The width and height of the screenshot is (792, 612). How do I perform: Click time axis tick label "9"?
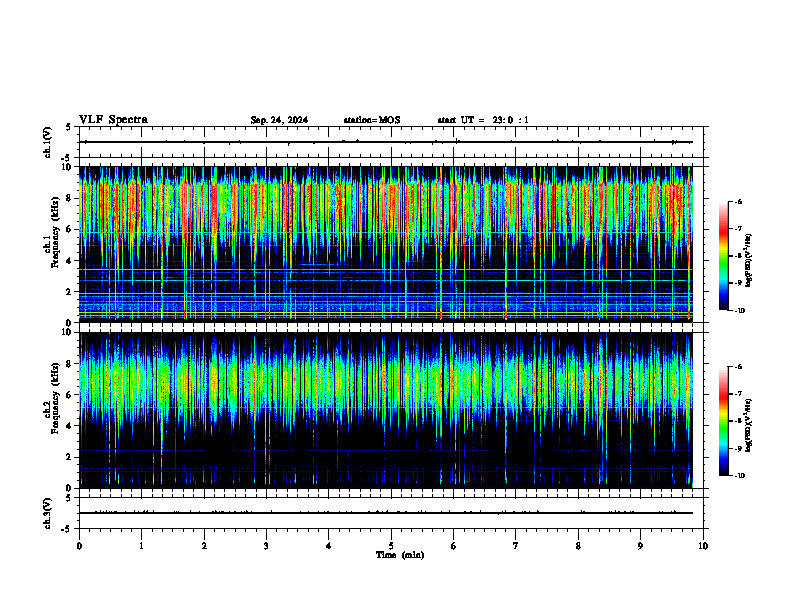[640, 546]
